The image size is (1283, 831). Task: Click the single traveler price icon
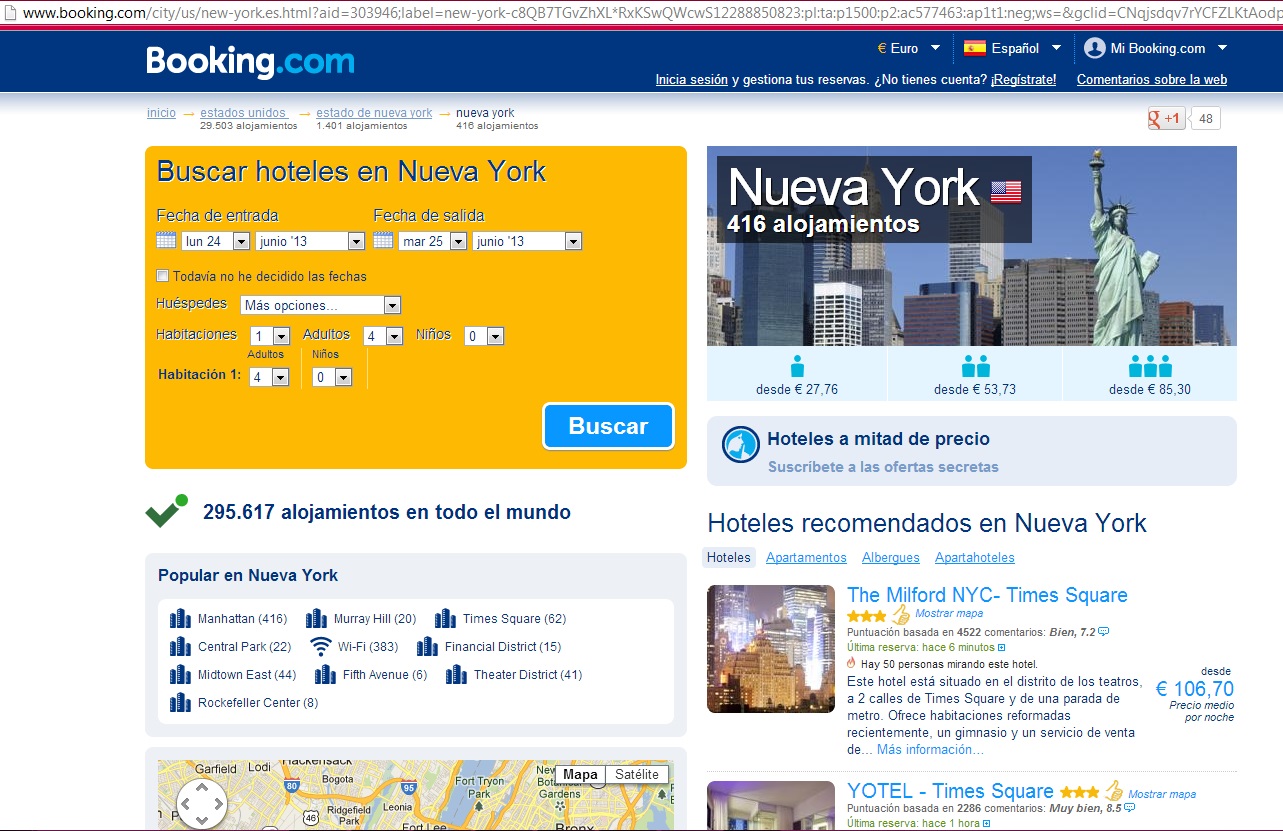[x=797, y=366]
